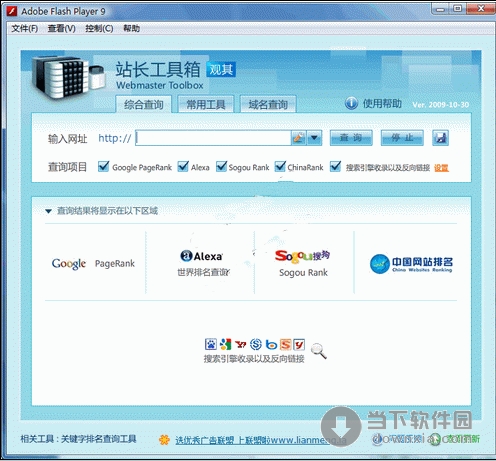The image size is (496, 461).
Task: Click the blue circular S search engine icon
Action: click(x=256, y=344)
